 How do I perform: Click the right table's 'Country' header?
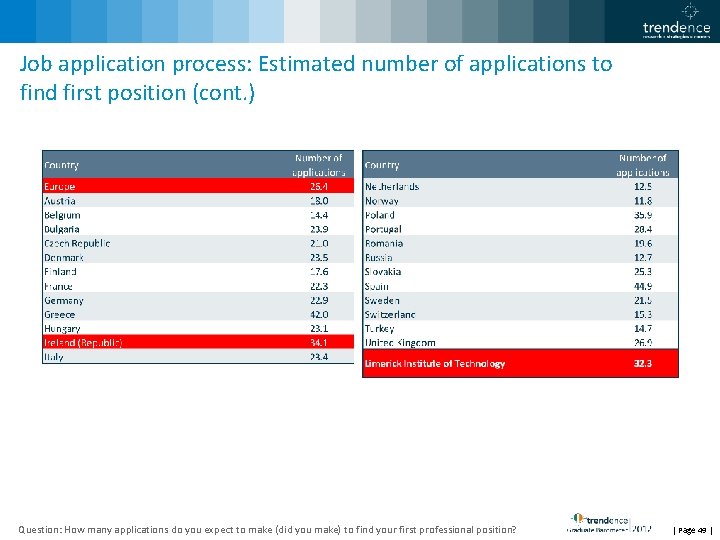point(382,165)
